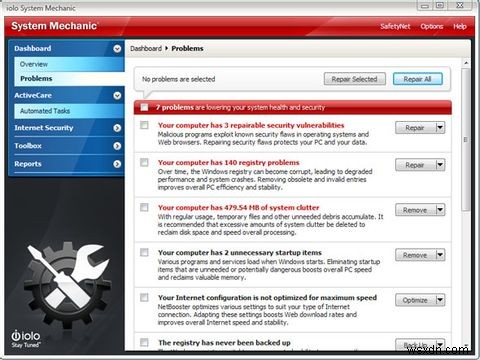Screen dimensions: 480x360
Task: Collapse the Dashboard section chevron
Action: [x=117, y=49]
